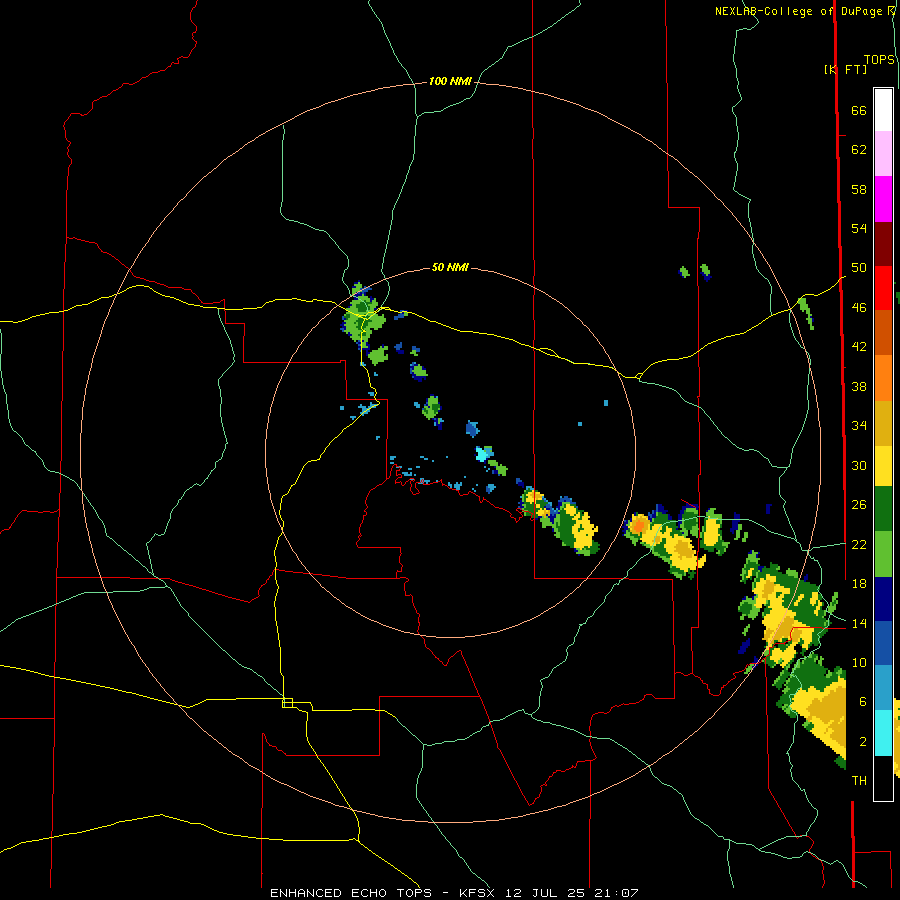Click legend value '18'

(x=859, y=584)
